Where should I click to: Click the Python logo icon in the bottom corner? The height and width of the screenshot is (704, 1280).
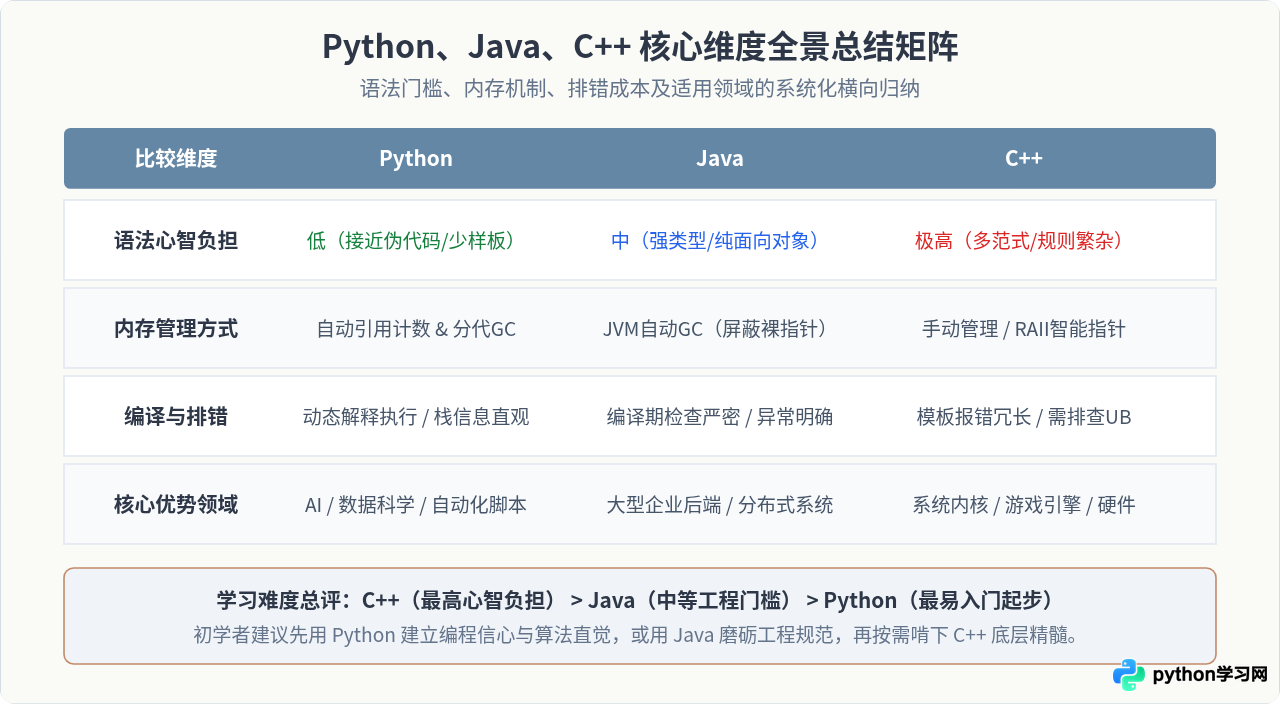click(1129, 675)
